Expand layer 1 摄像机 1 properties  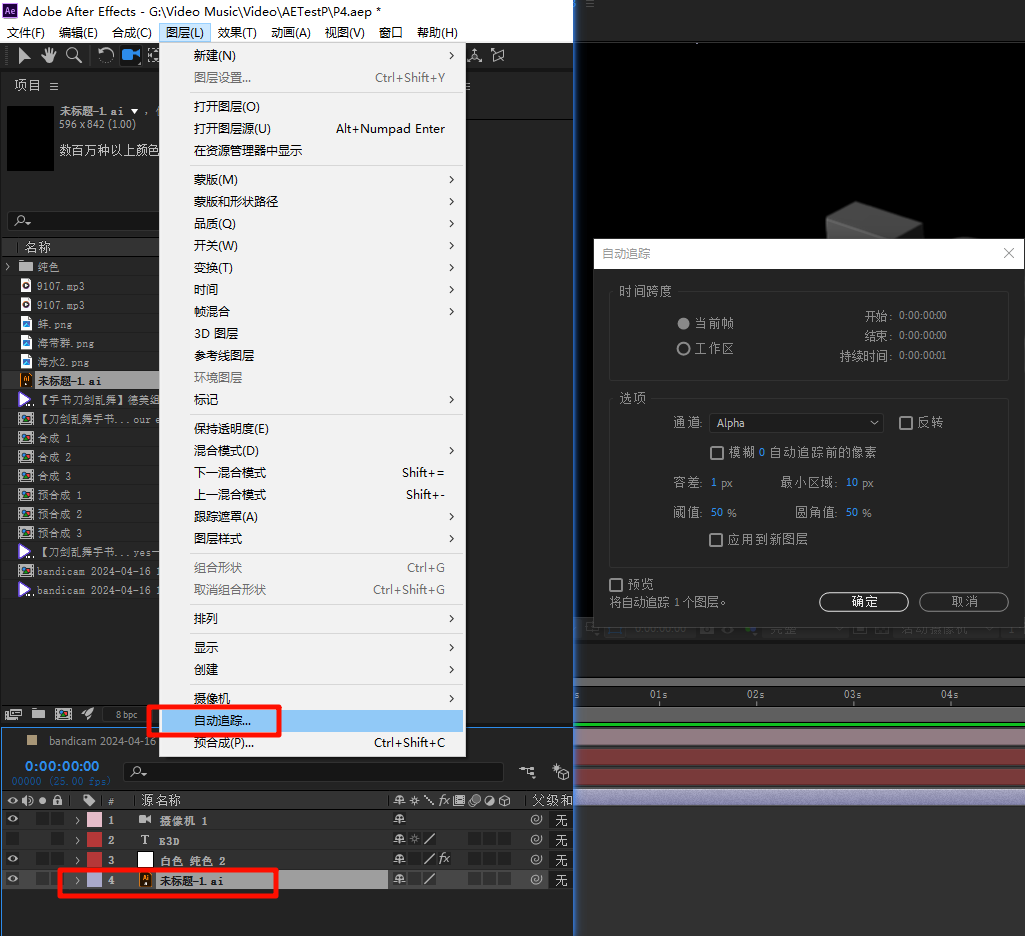77,820
